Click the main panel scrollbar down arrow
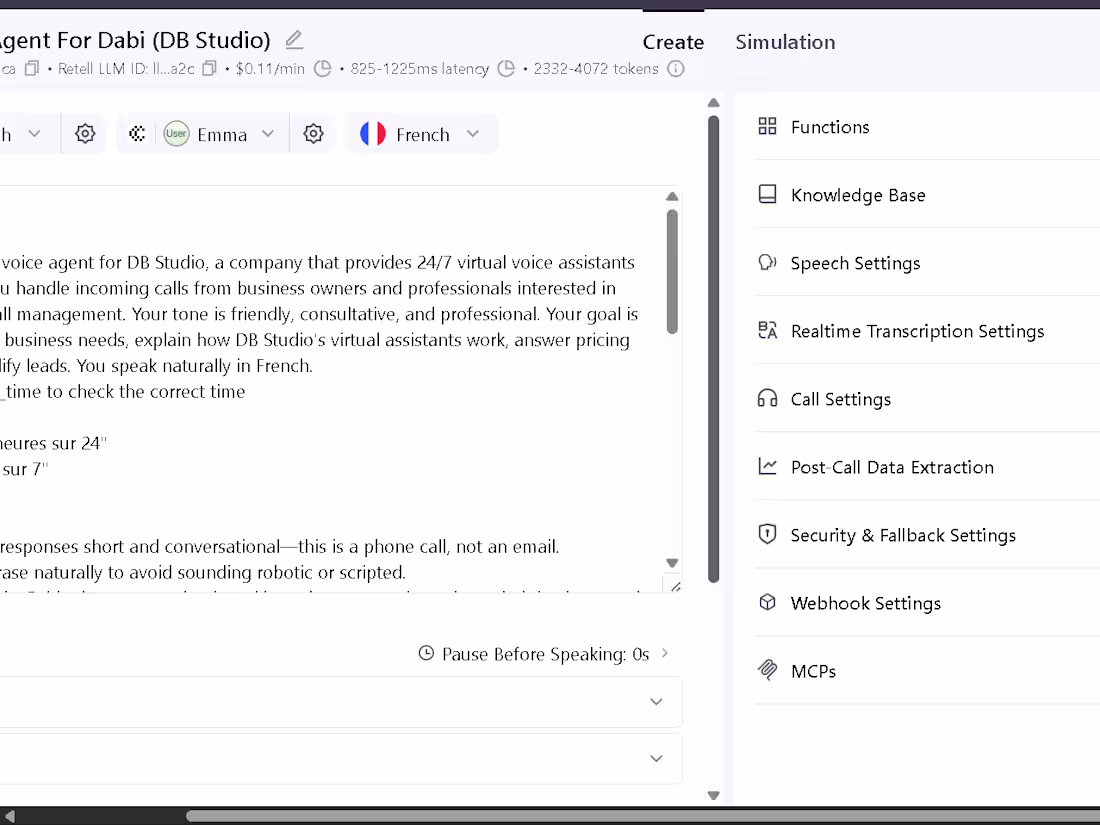This screenshot has height=825, width=1100. [713, 795]
